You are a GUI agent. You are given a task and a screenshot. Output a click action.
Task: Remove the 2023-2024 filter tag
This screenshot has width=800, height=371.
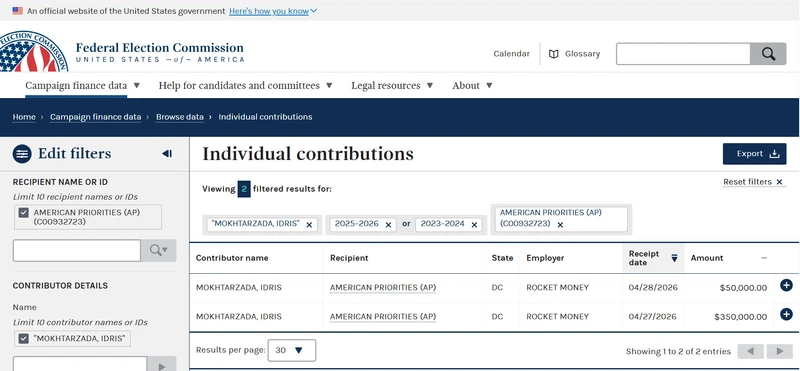click(x=474, y=225)
